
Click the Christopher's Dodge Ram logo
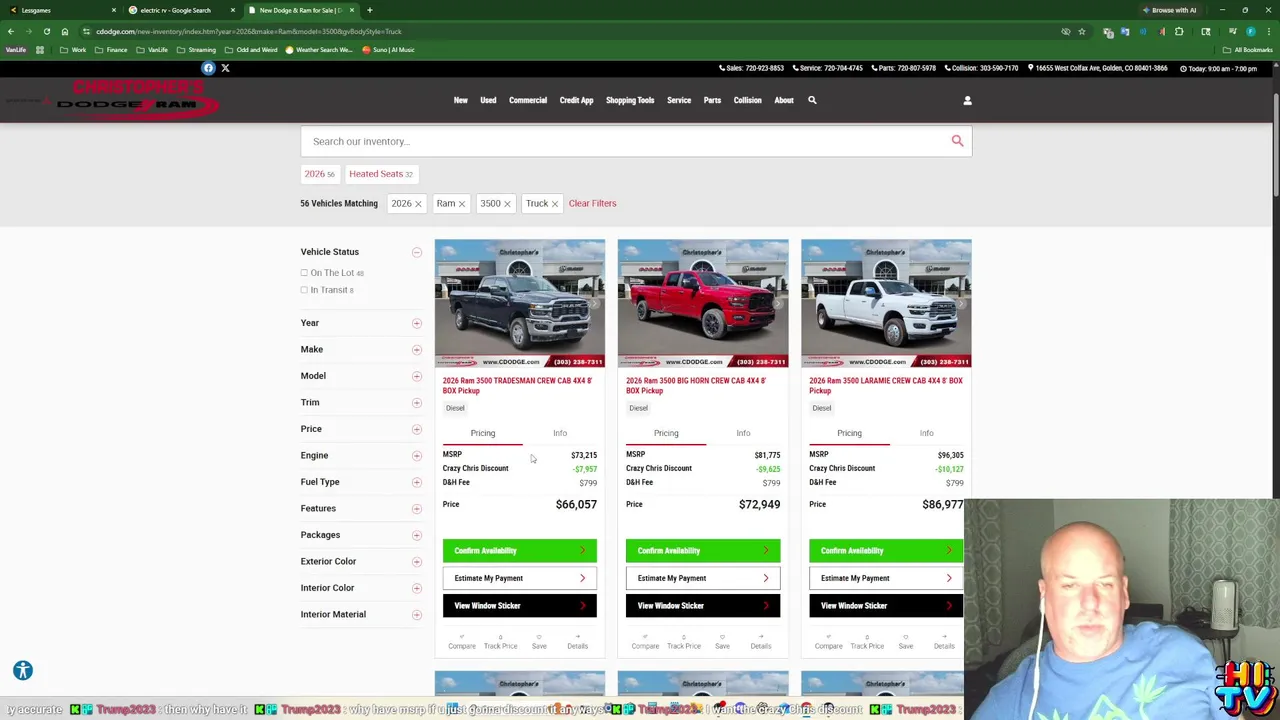tap(137, 99)
